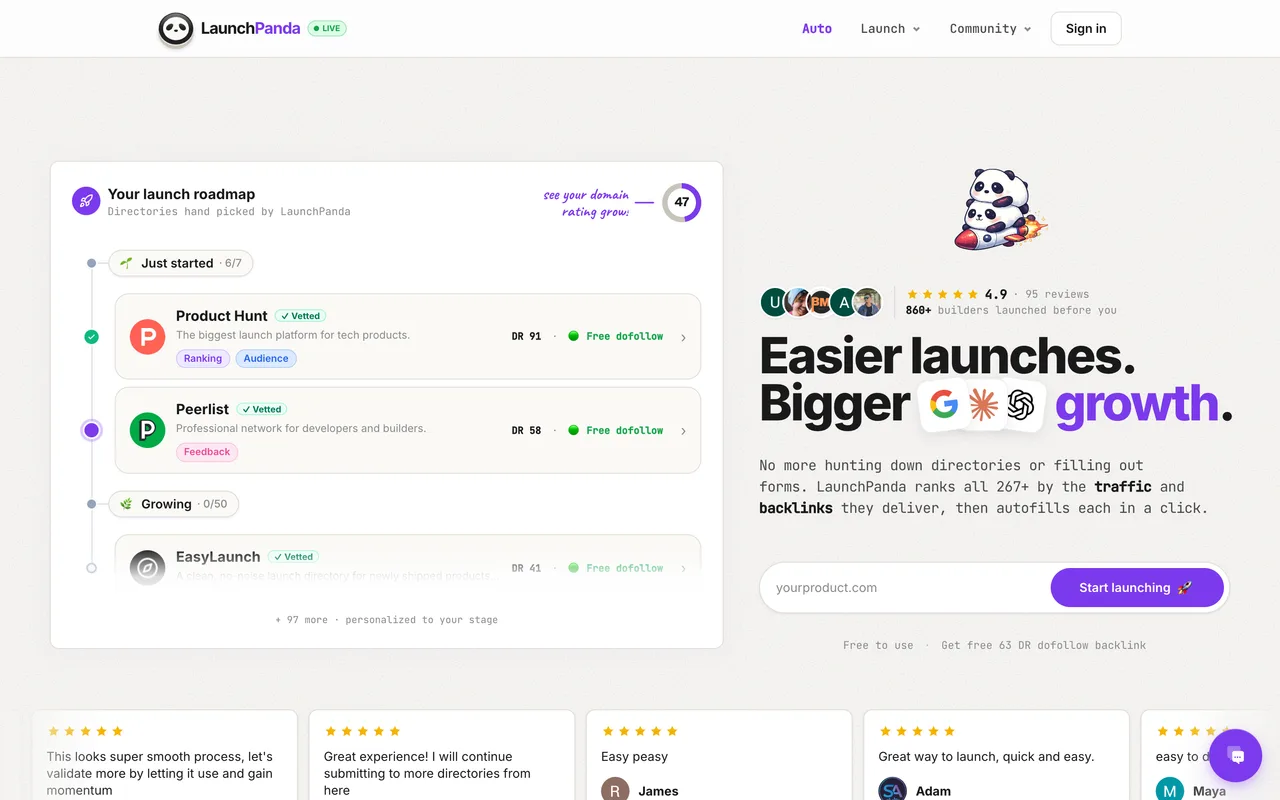This screenshot has width=1280, height=800.
Task: Click the sprout icon beside Just started
Action: click(126, 263)
